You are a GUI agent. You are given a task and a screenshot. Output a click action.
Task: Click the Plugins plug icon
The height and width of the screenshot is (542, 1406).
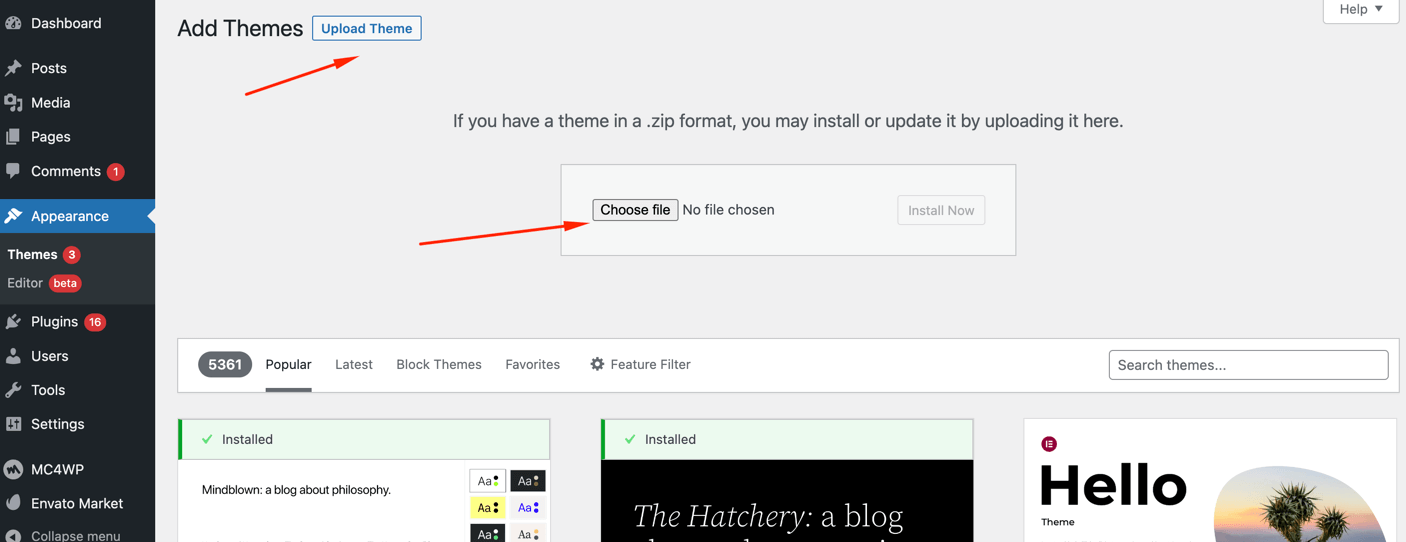point(14,322)
